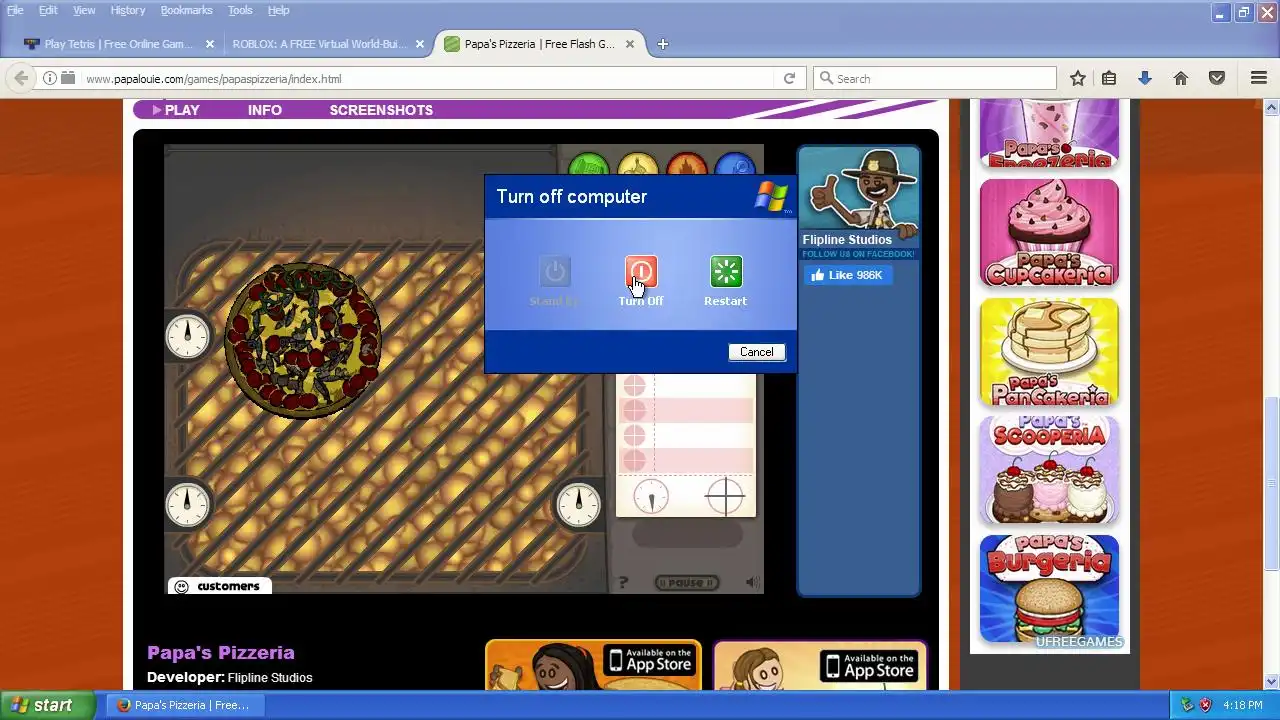1280x720 pixels.
Task: Open the green Order Station button
Action: 589,166
